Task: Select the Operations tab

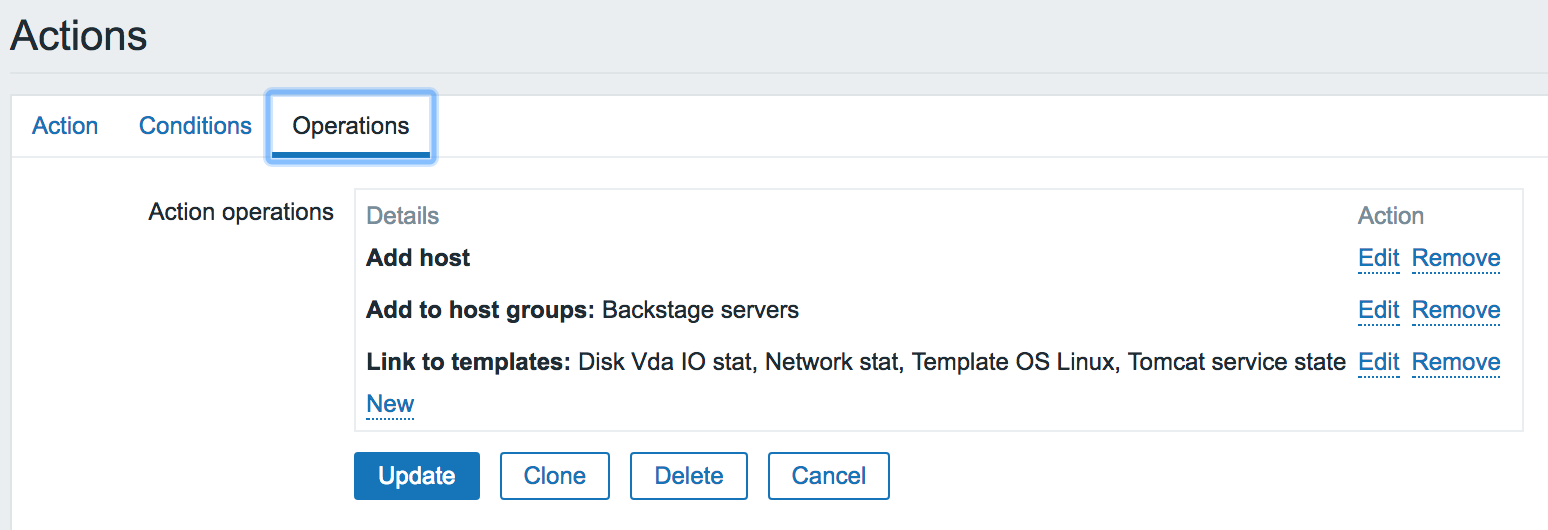Action: click(351, 126)
